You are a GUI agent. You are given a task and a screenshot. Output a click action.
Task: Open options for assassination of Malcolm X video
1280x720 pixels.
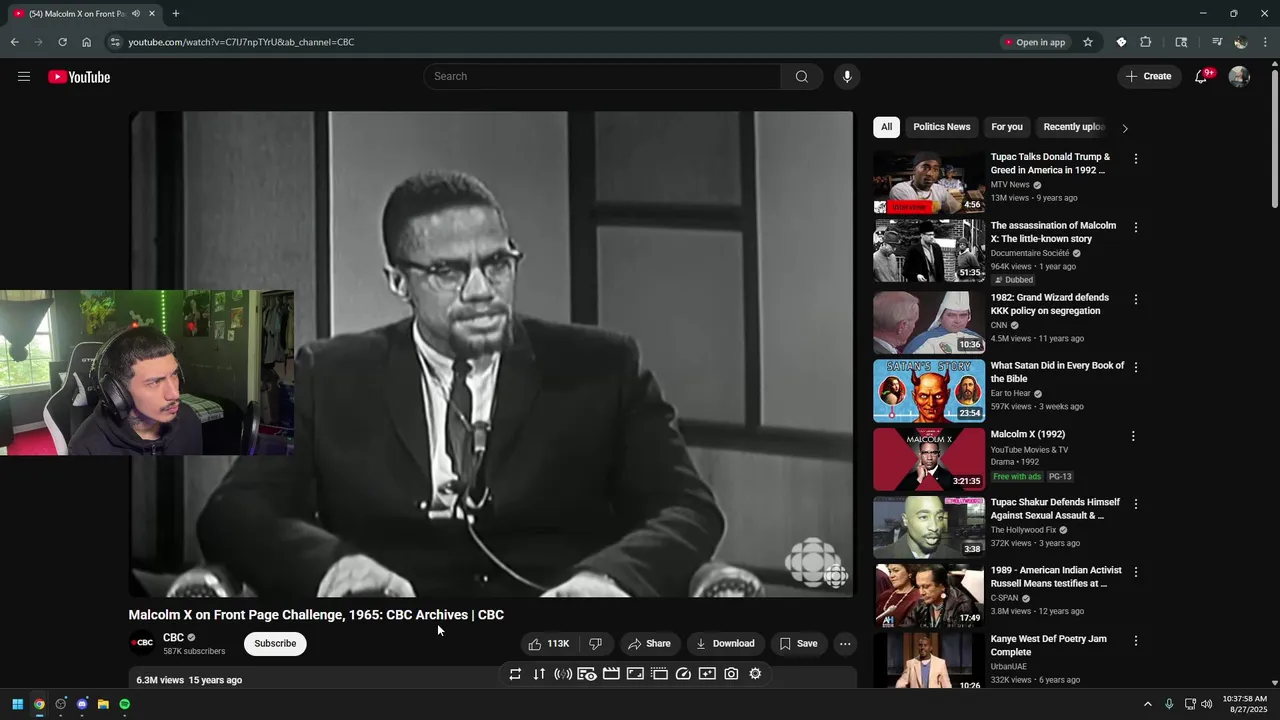1135,227
